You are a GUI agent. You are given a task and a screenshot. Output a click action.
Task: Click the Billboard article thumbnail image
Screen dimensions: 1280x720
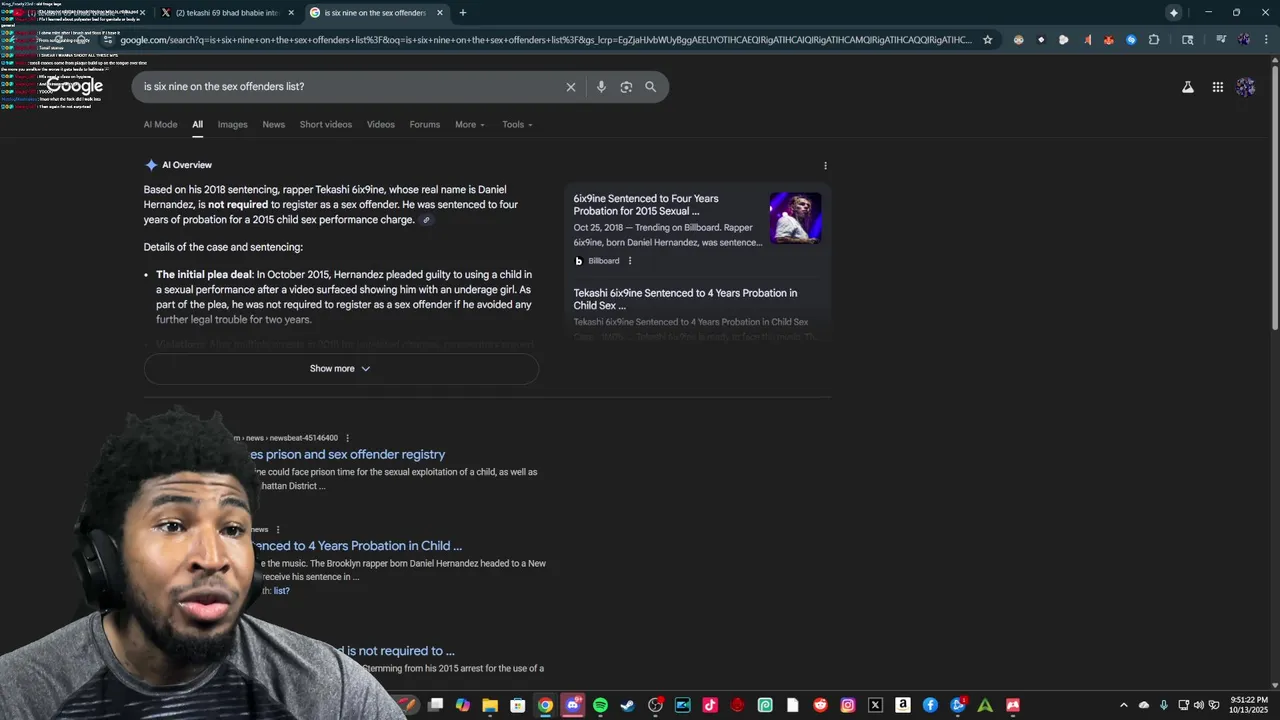[796, 218]
